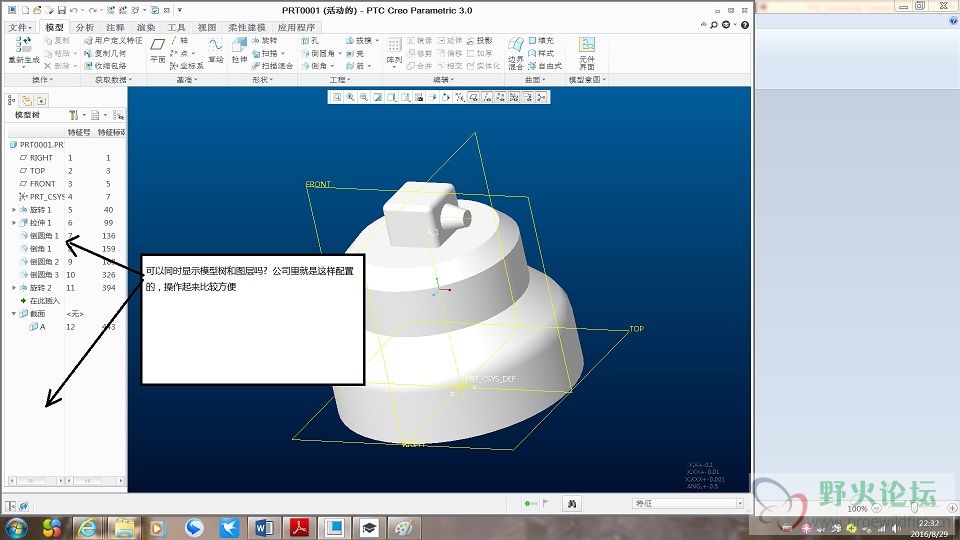Select the 边界混合 boundary blend tool

pyautogui.click(x=516, y=52)
